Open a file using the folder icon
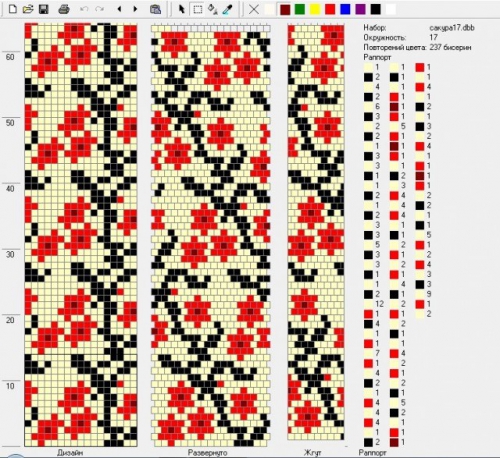 point(28,9)
